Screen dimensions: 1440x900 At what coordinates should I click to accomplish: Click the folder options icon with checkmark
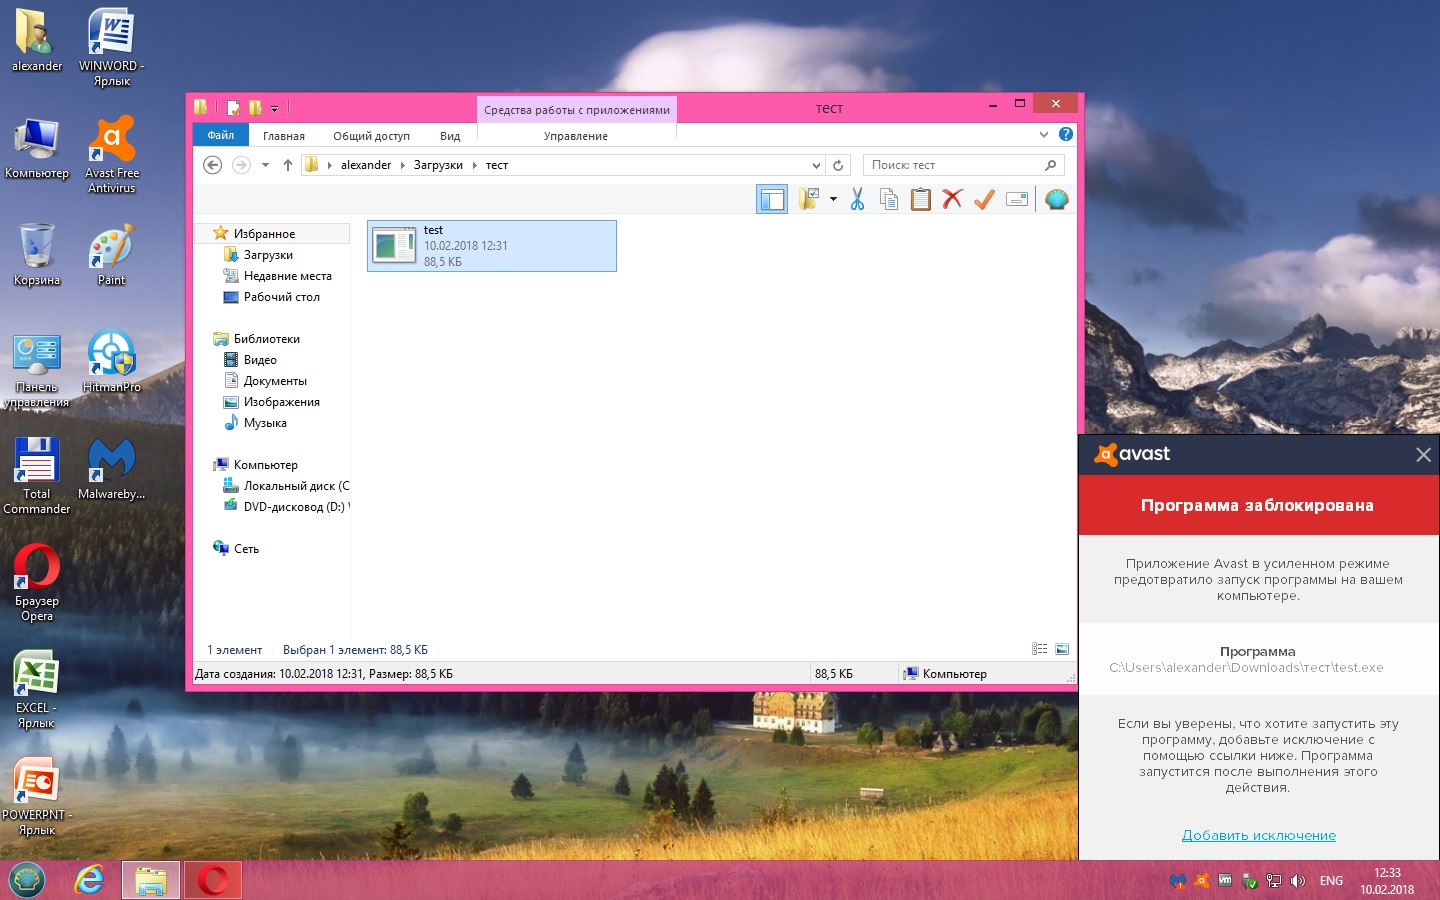click(809, 199)
